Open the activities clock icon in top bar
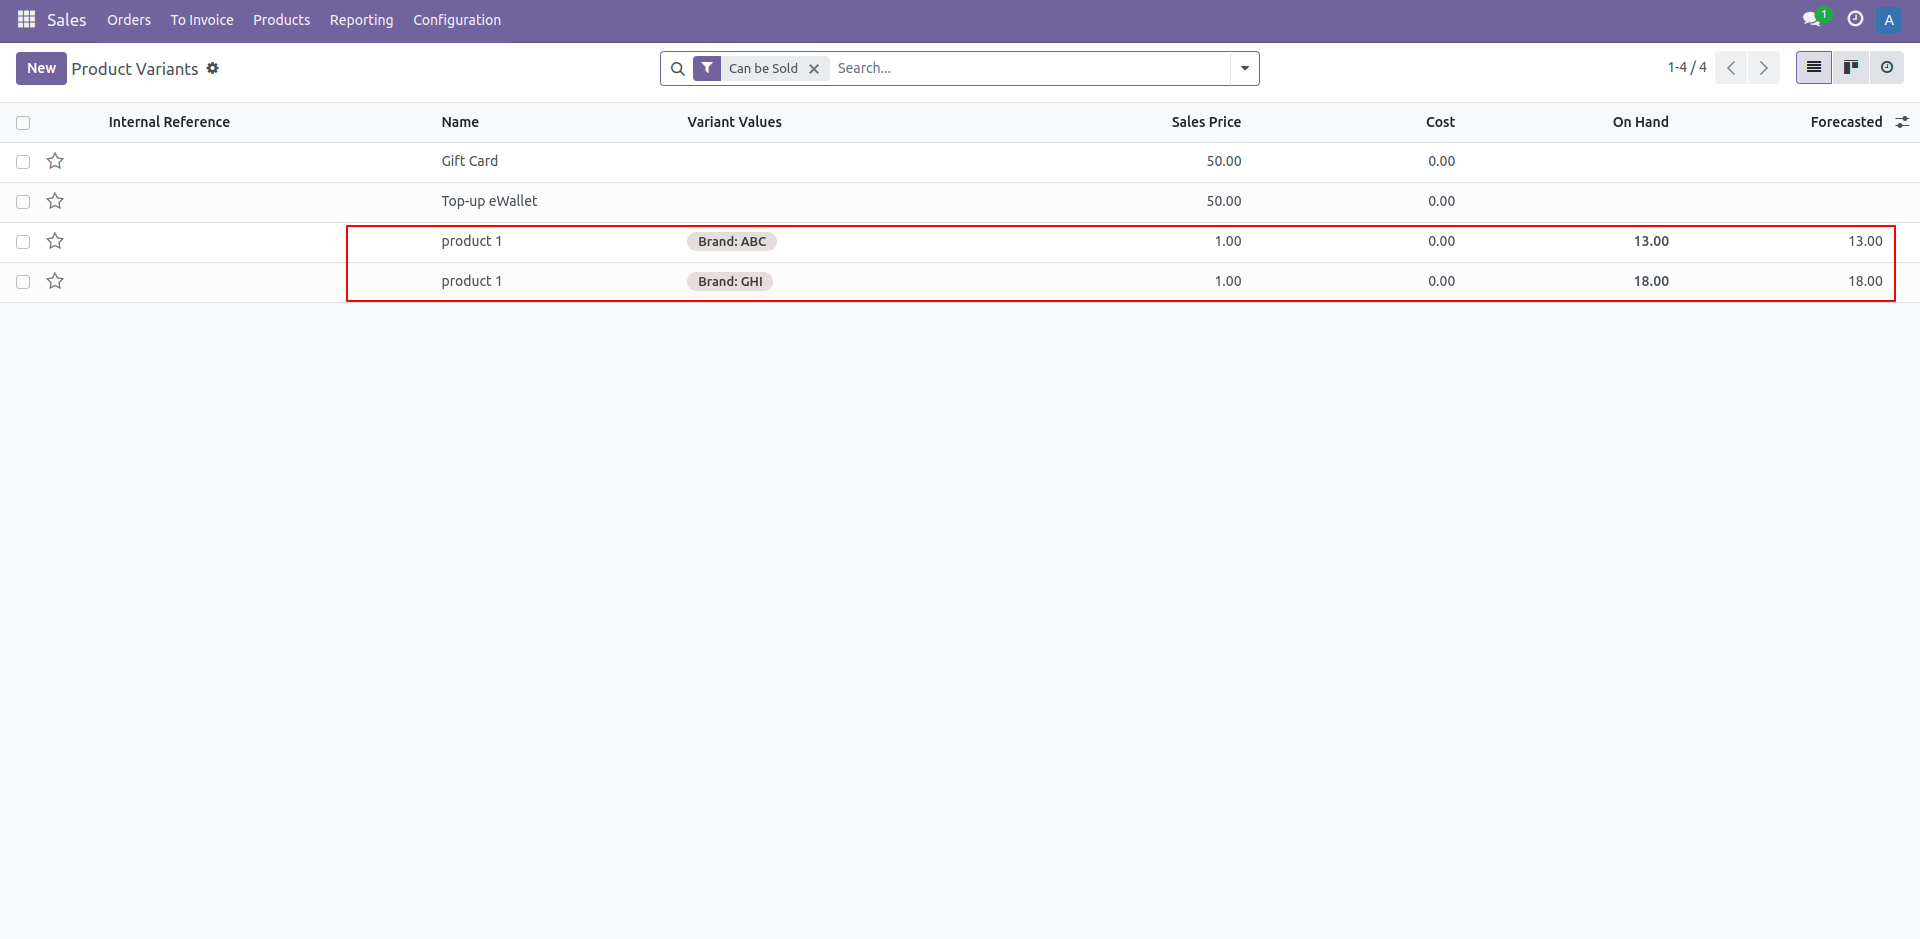 (1855, 20)
